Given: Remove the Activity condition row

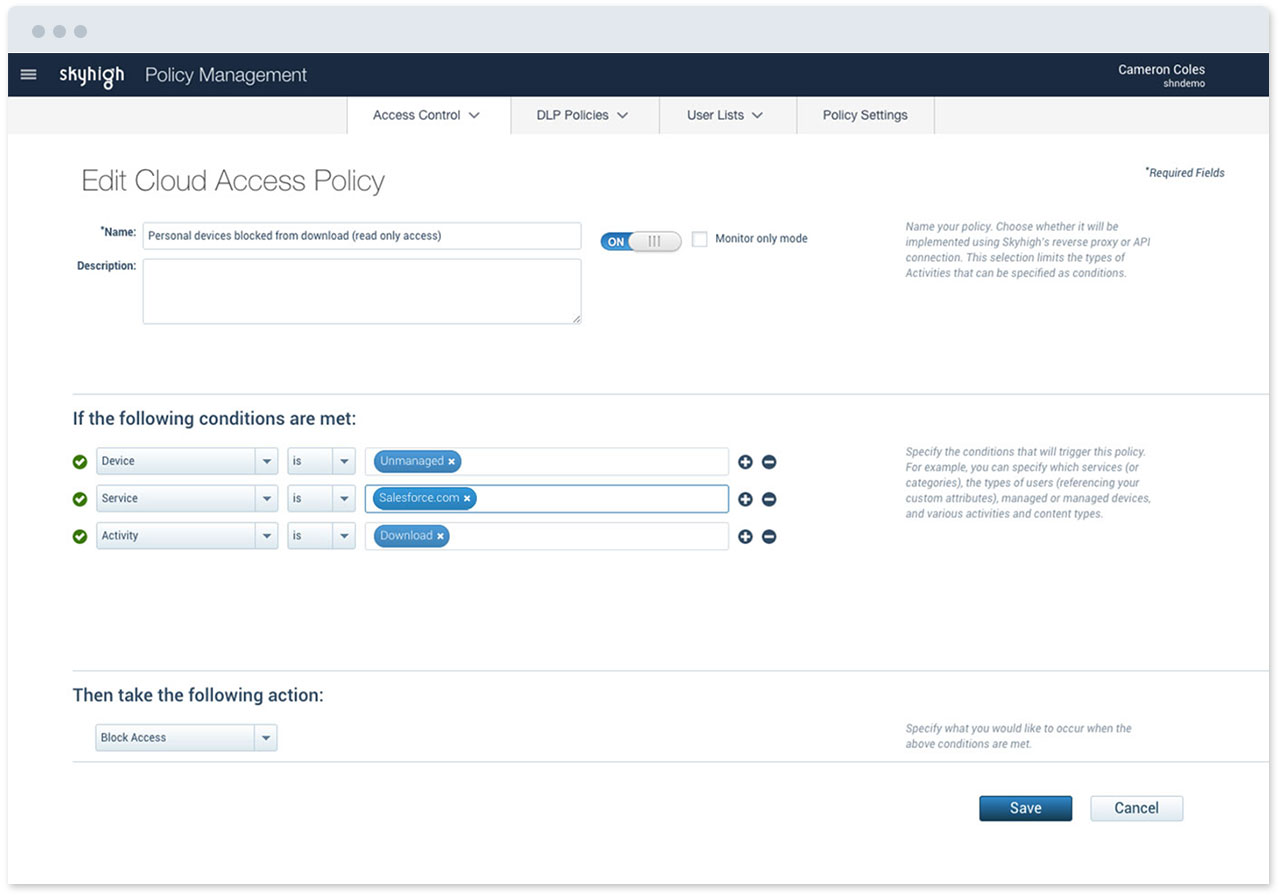Looking at the screenshot, I should tap(769, 536).
